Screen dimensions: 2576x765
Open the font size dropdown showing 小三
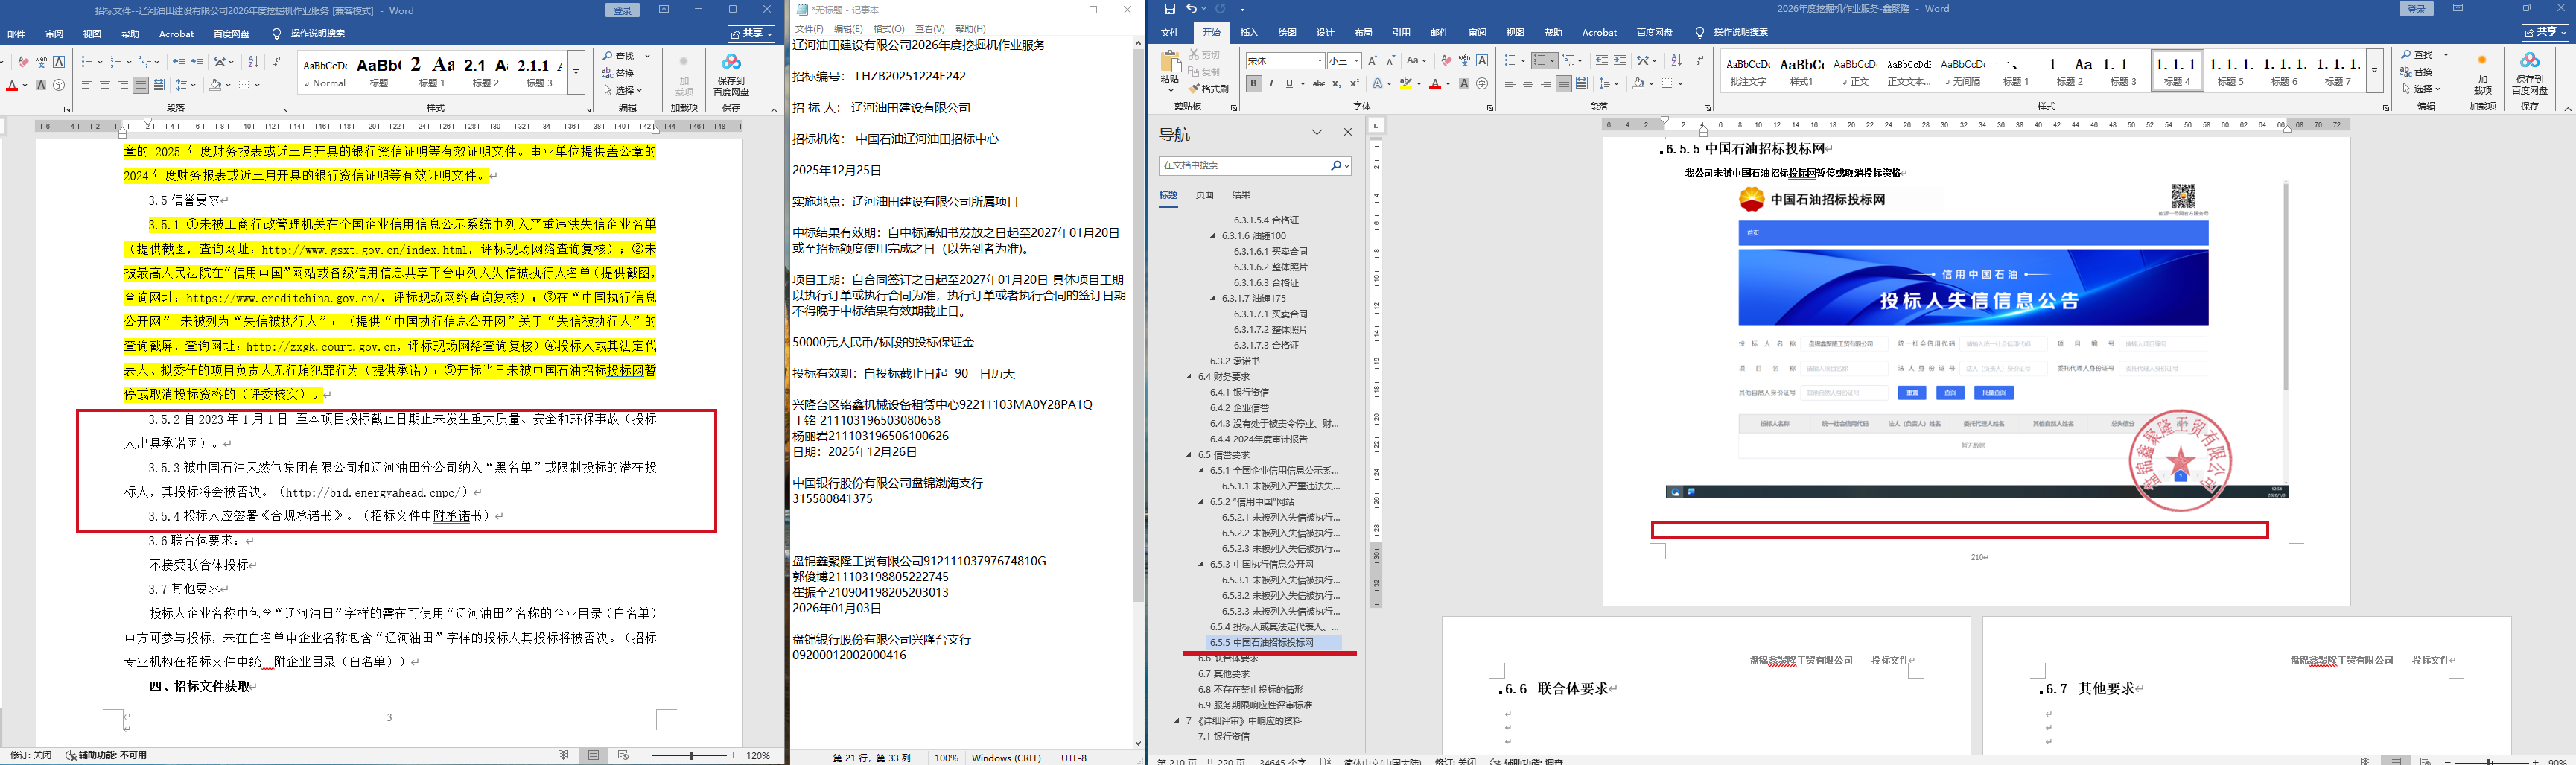pos(1356,61)
